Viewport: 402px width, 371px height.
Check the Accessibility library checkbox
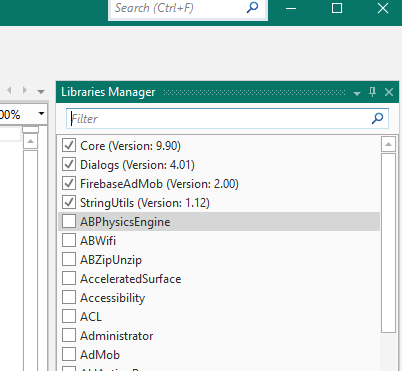tap(69, 297)
